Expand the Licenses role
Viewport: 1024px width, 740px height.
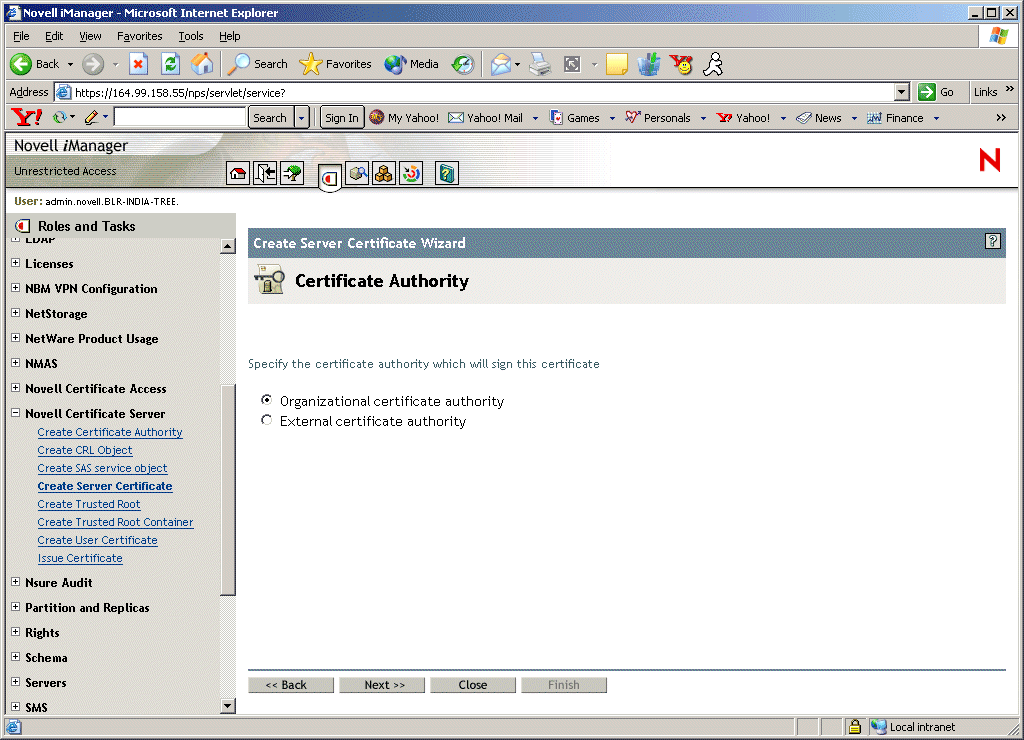point(16,263)
